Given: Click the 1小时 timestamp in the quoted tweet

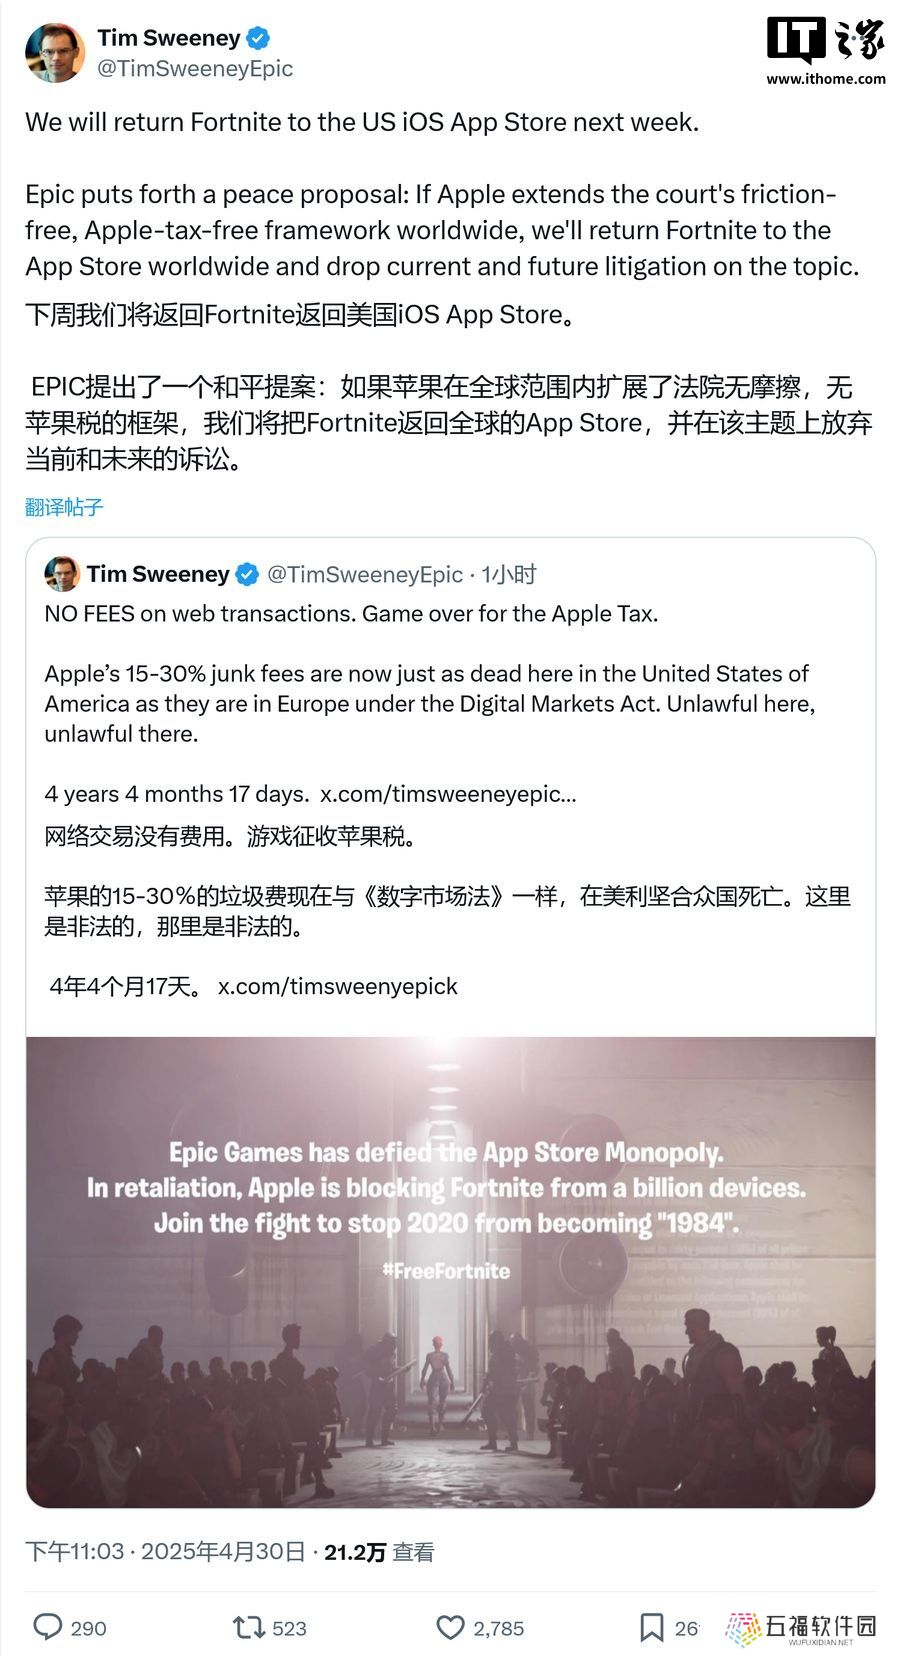Looking at the screenshot, I should tap(509, 574).
